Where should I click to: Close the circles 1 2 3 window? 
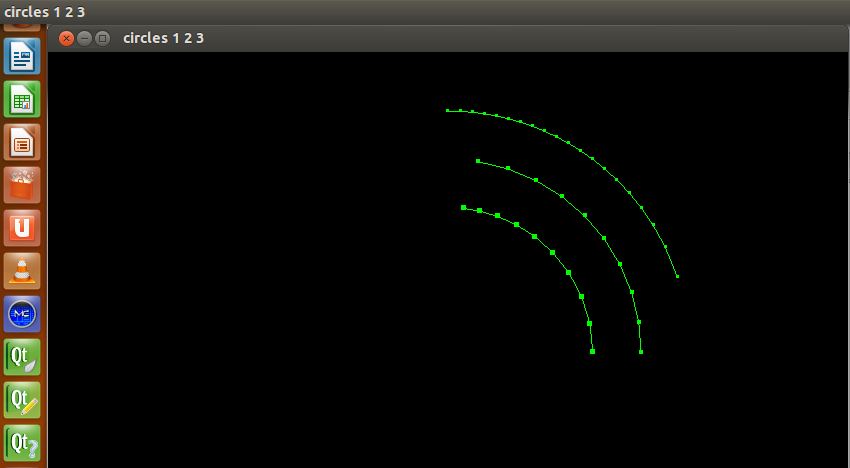[x=67, y=38]
